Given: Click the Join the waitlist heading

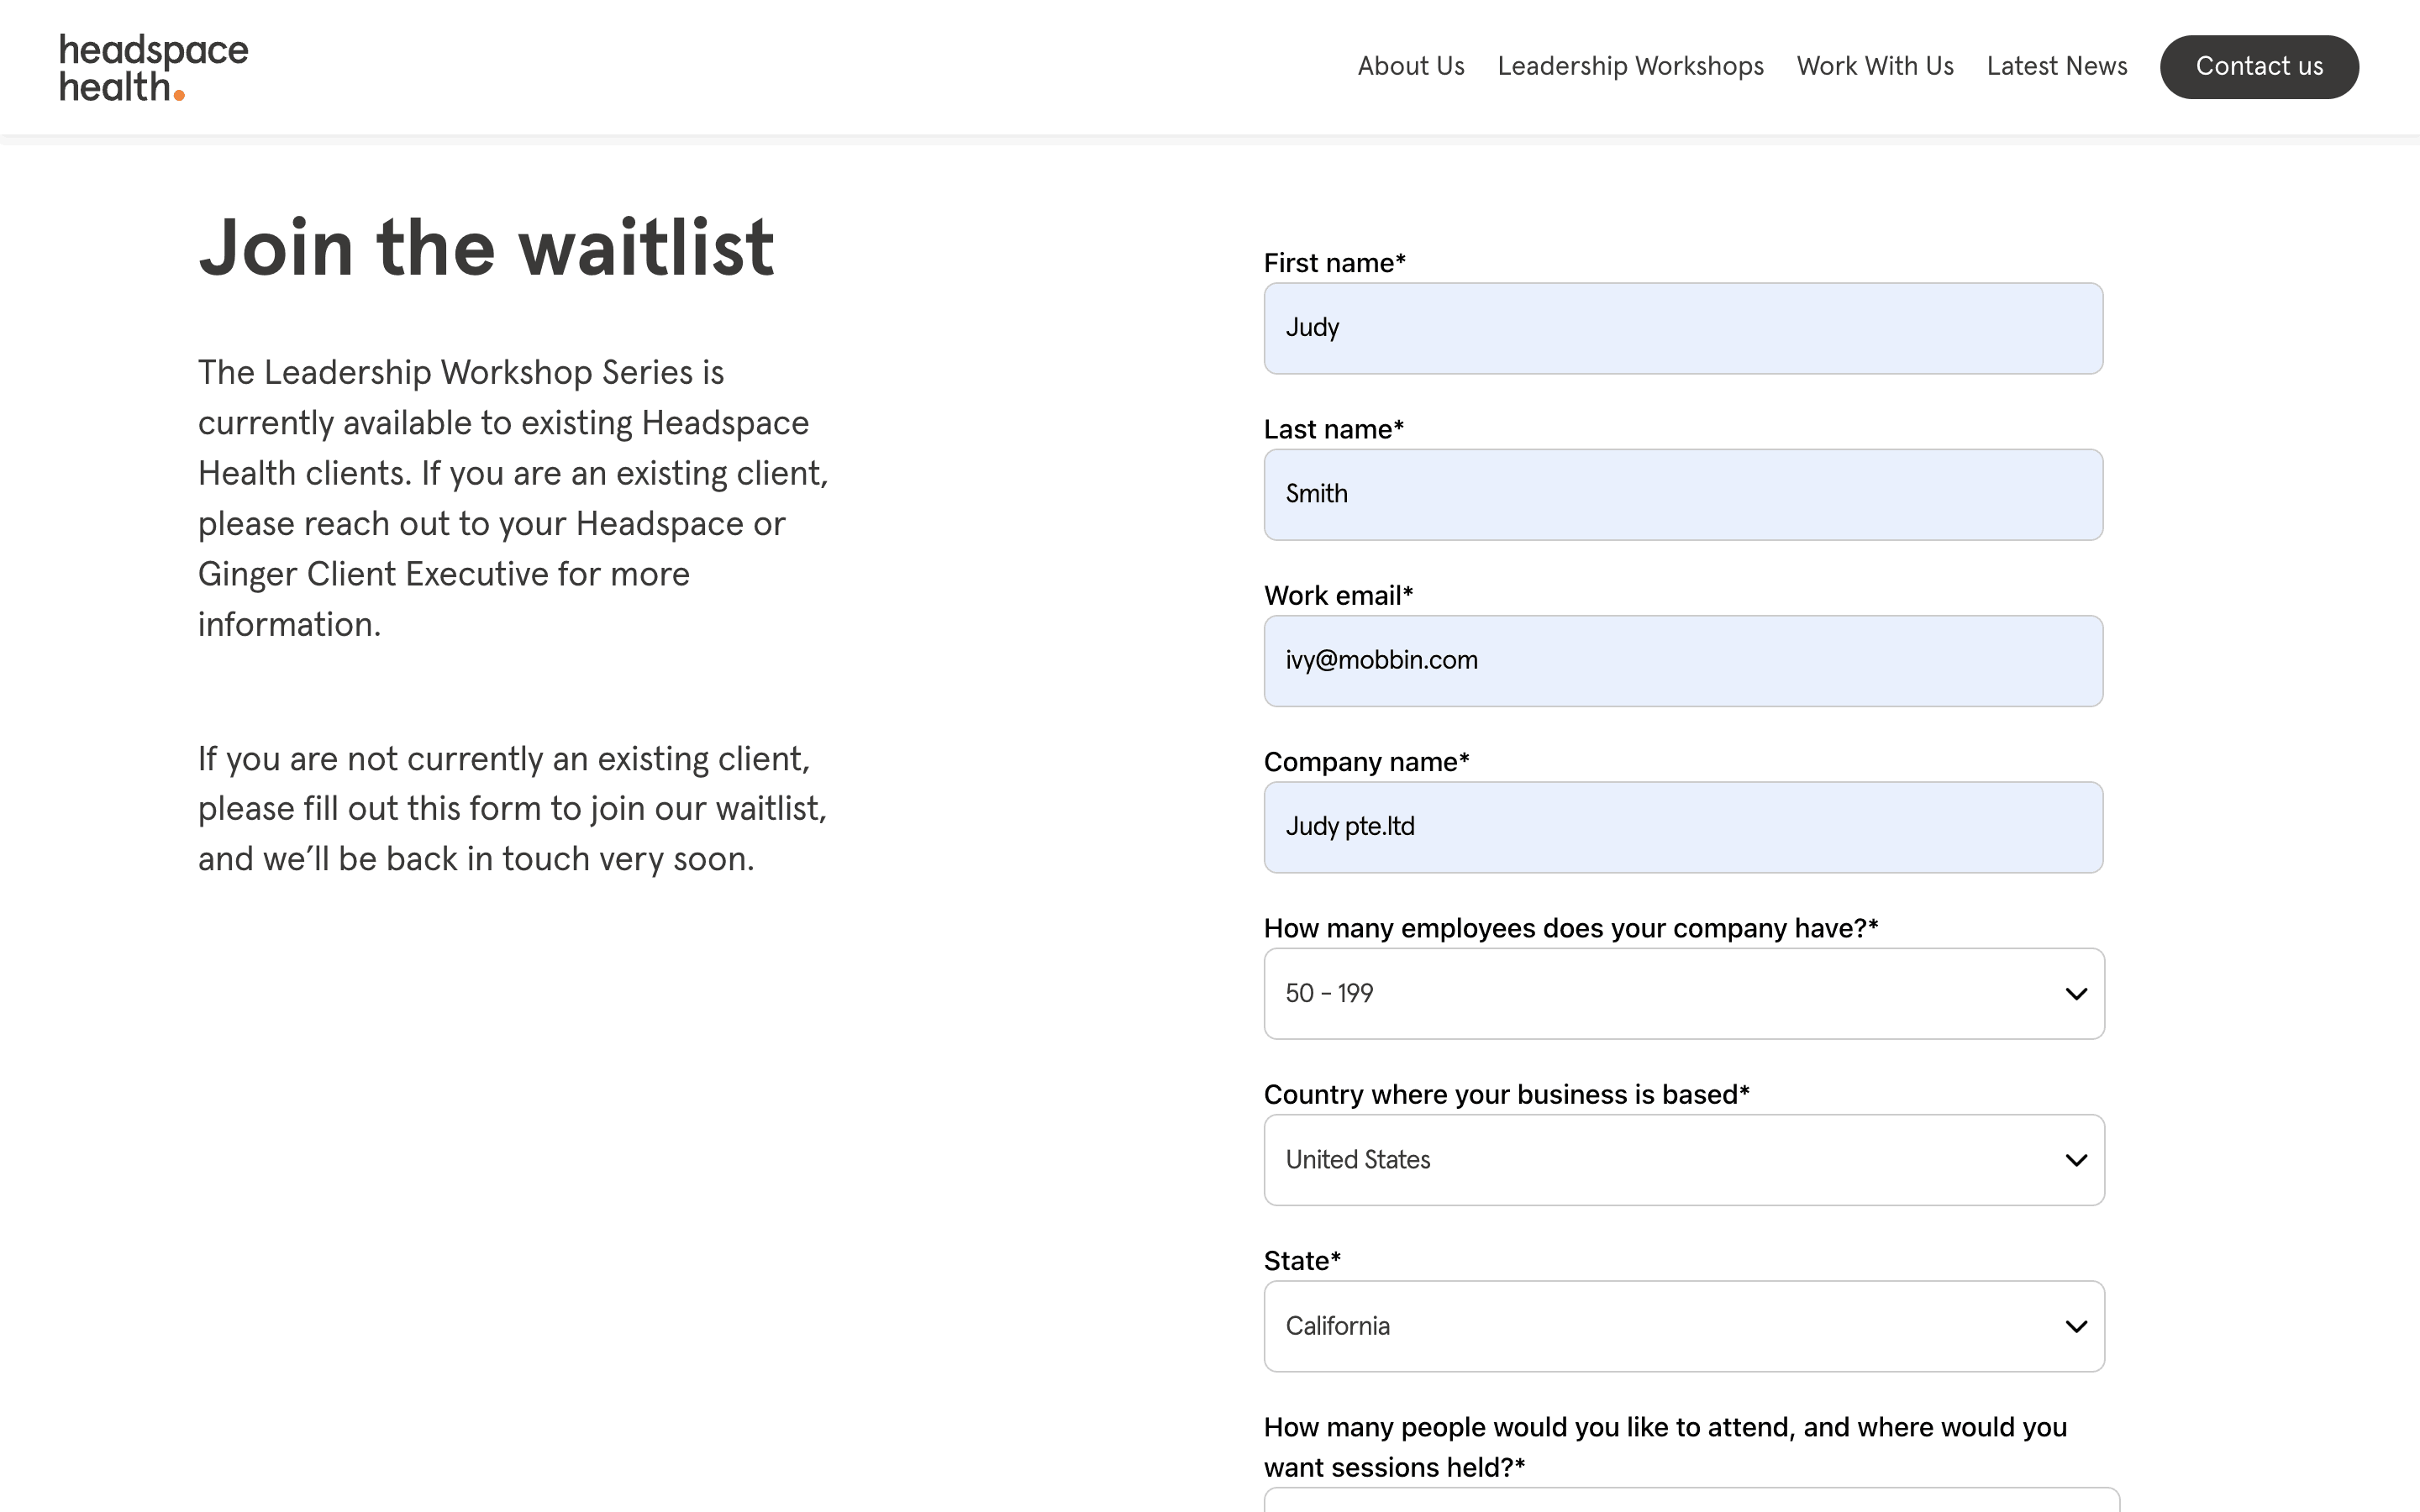Looking at the screenshot, I should coord(486,248).
